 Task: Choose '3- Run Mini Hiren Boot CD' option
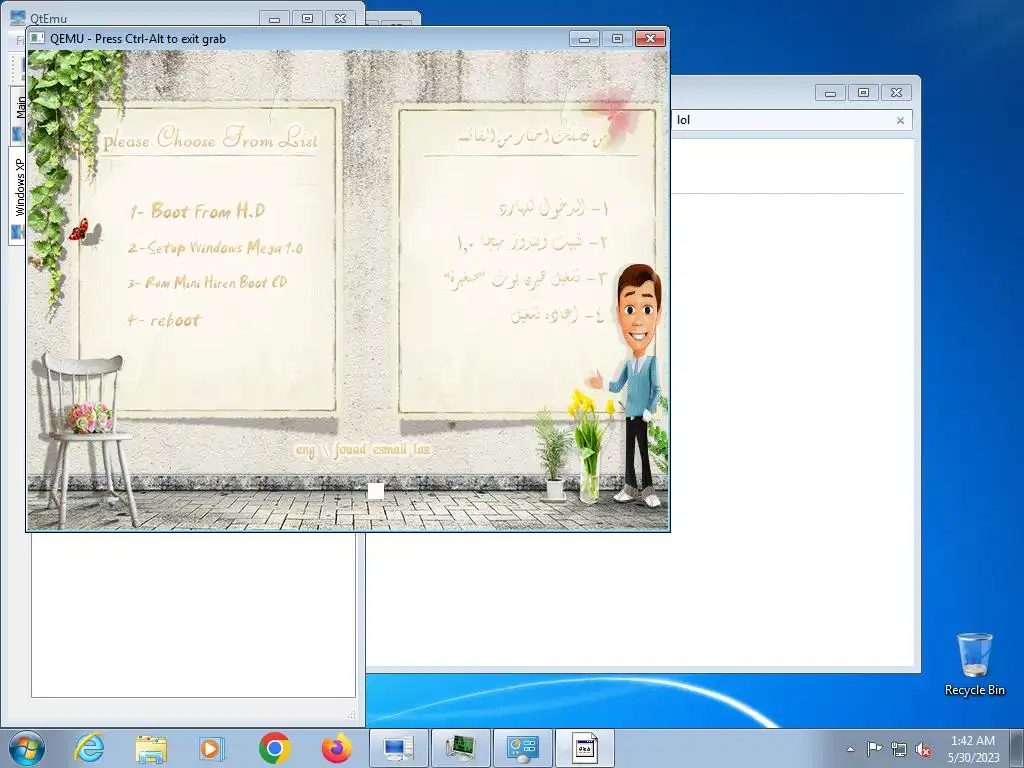[x=207, y=282]
